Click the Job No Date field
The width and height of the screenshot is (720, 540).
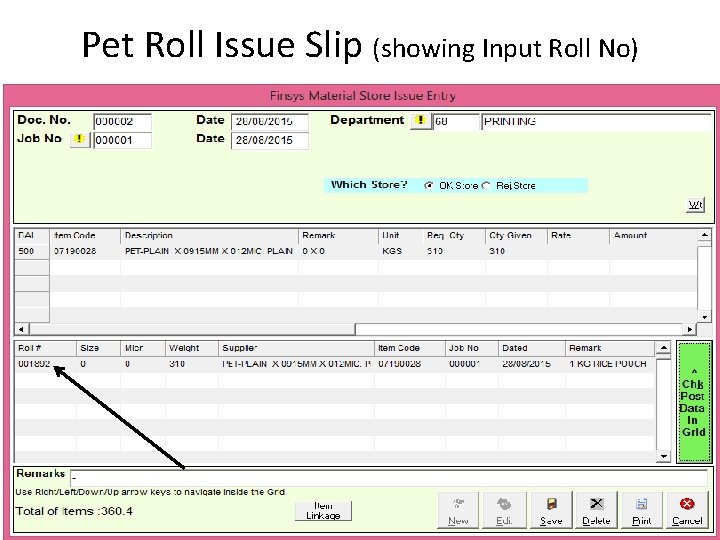270,140
